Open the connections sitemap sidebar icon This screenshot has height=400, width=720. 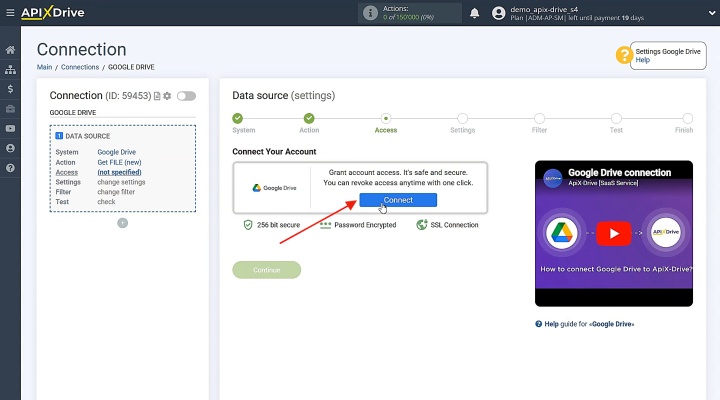coord(10,69)
